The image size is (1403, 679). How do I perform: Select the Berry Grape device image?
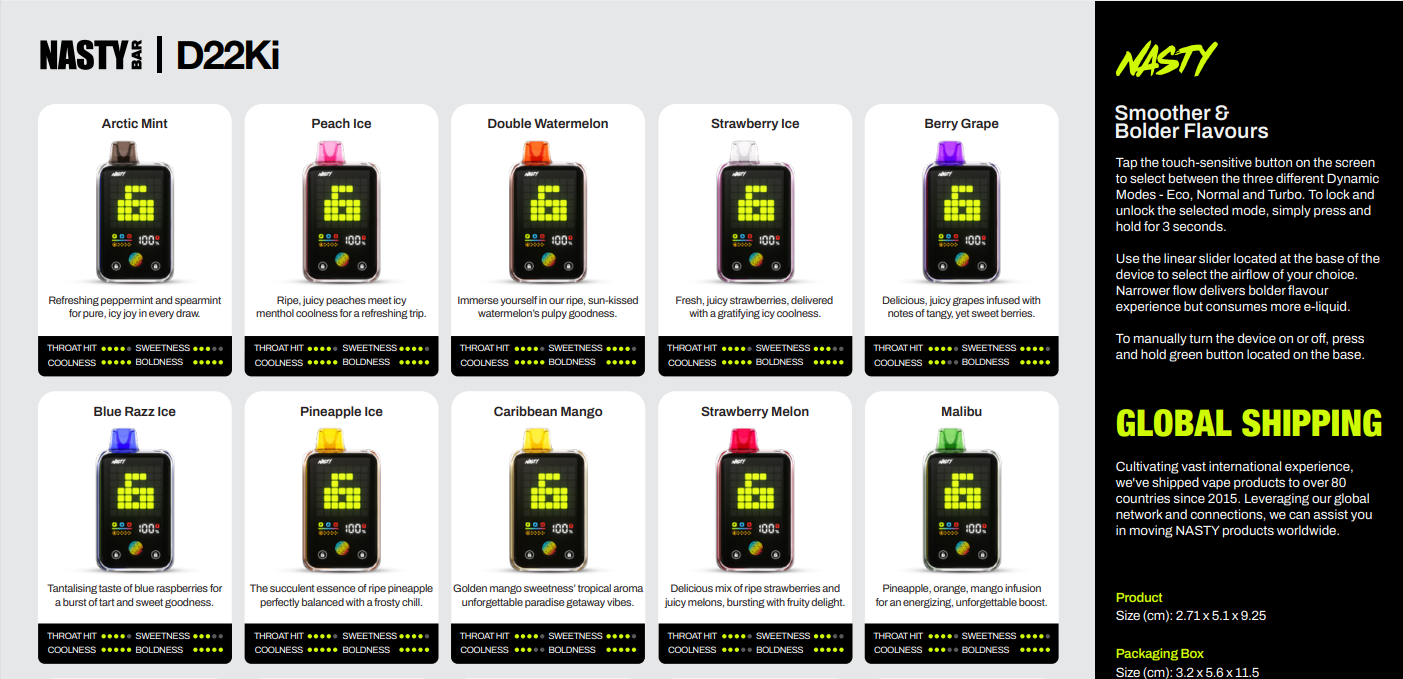pyautogui.click(x=961, y=212)
